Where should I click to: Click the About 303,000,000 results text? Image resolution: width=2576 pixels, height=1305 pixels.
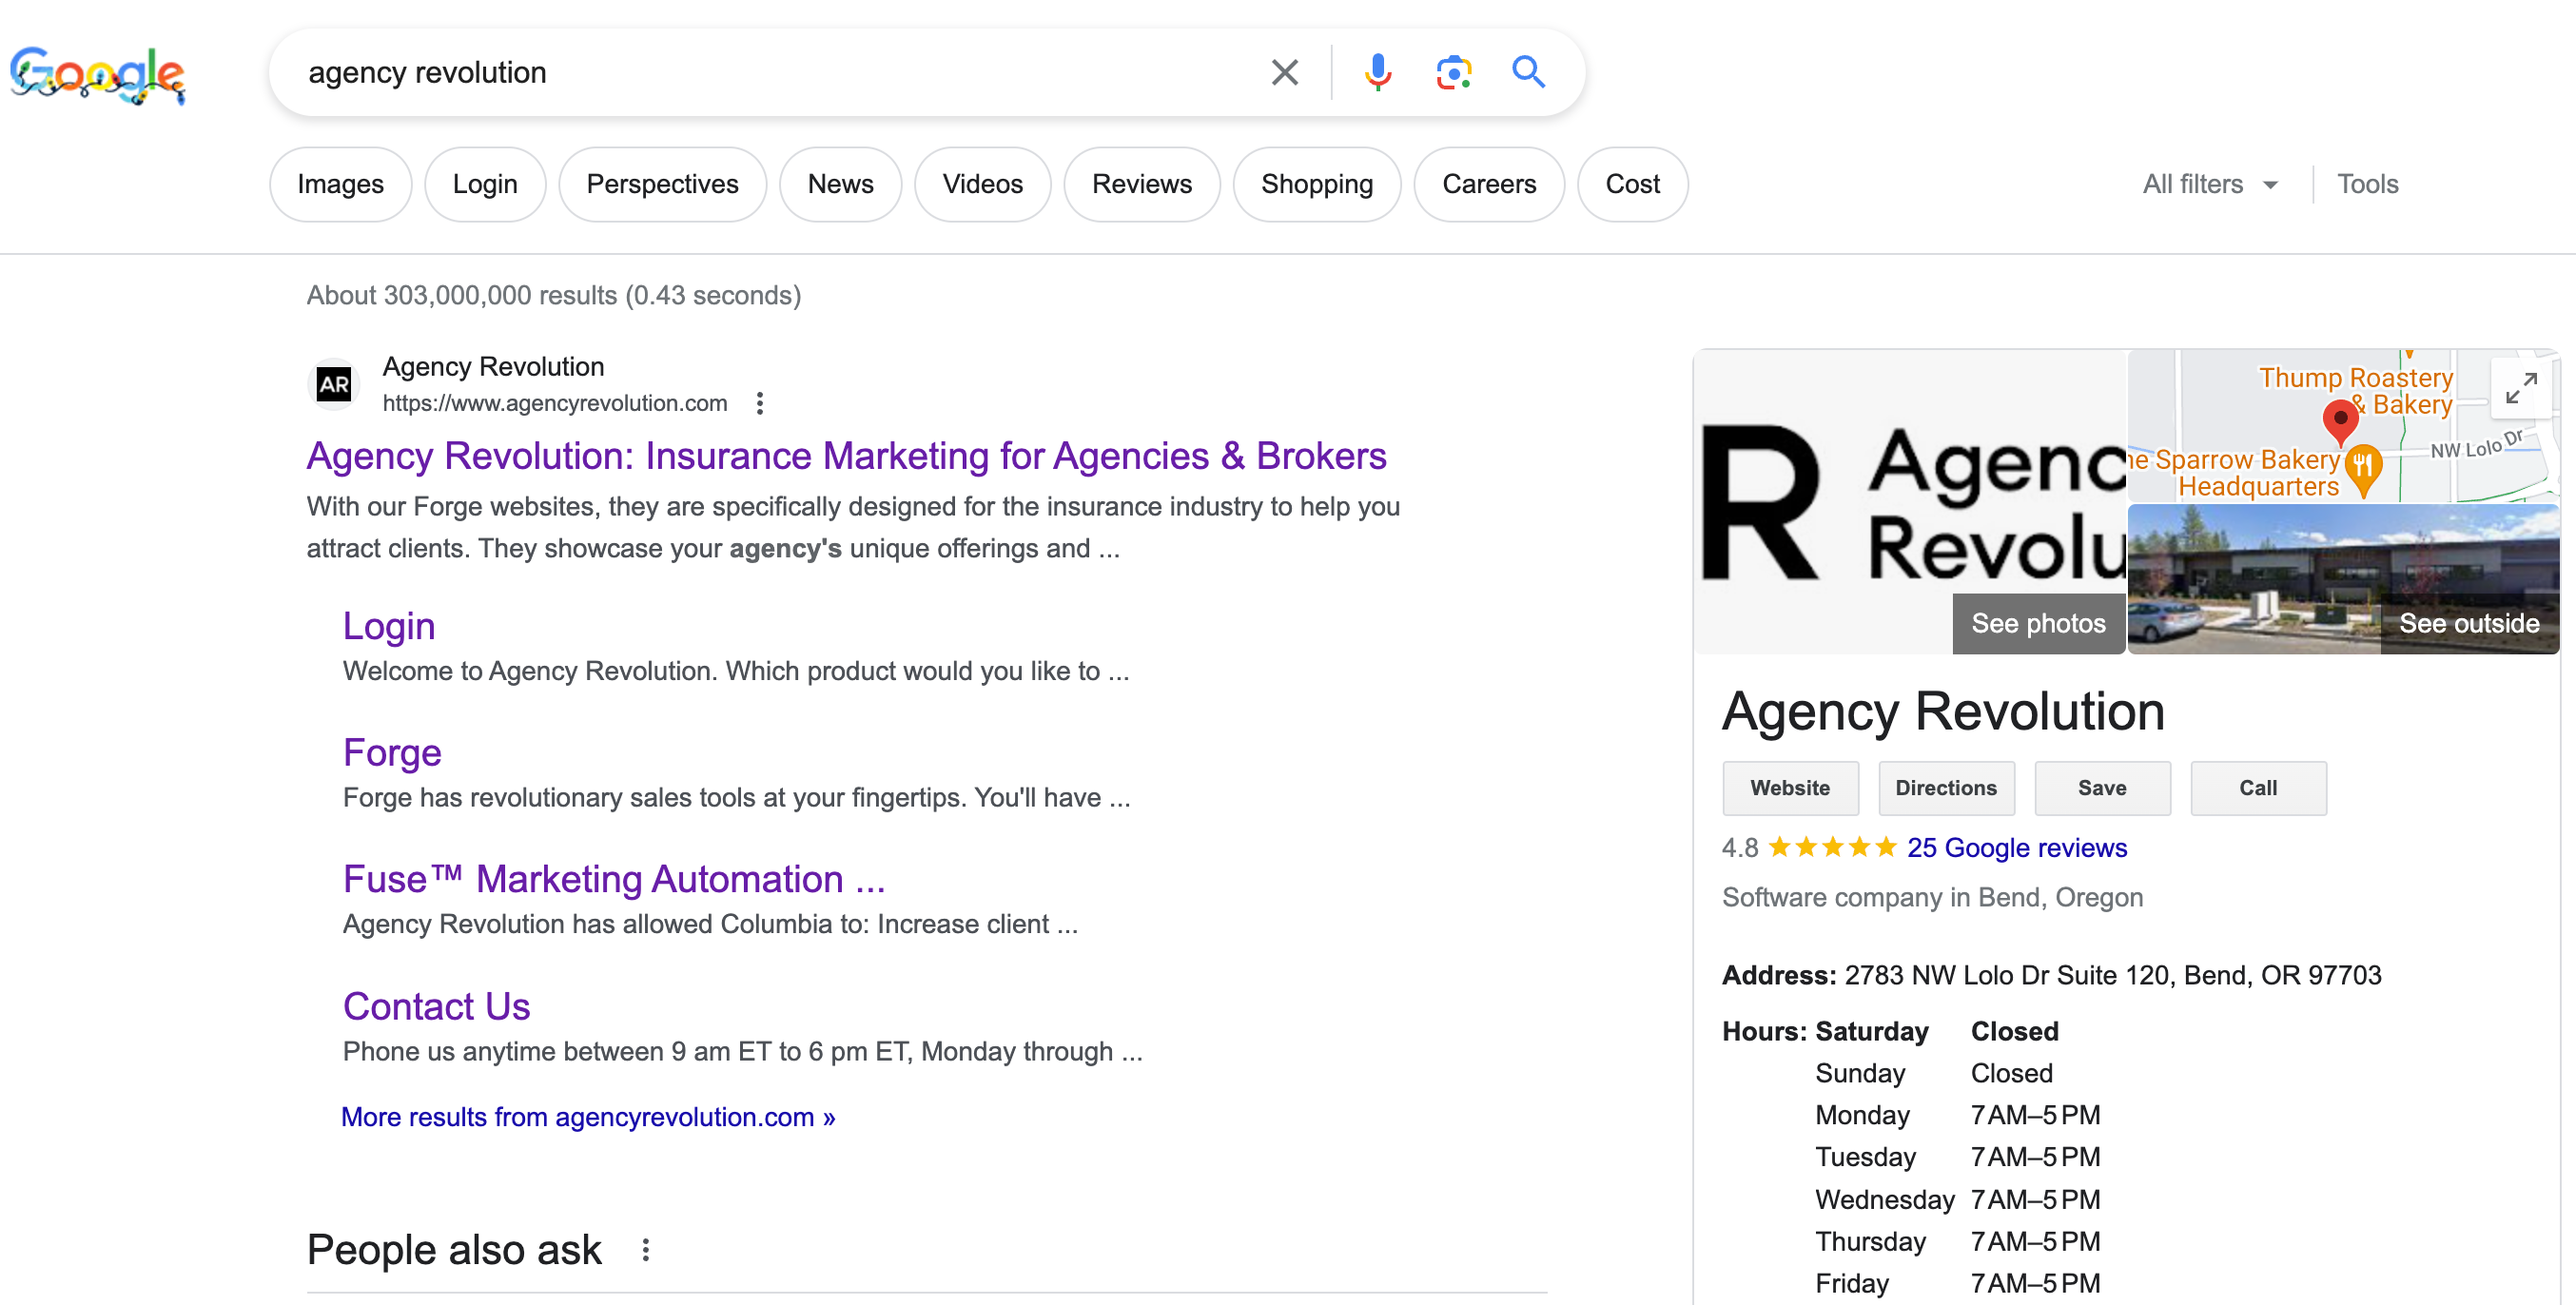pyautogui.click(x=554, y=295)
